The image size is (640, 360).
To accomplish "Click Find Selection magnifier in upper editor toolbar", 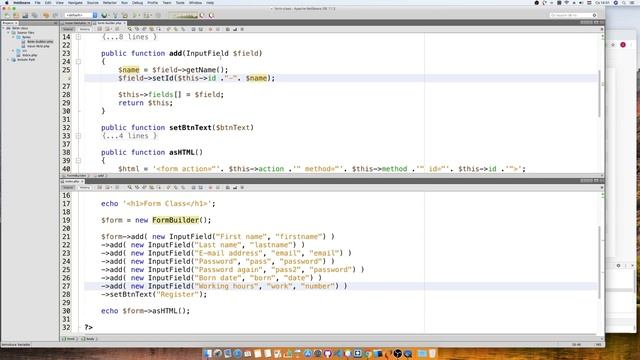I will pos(130,29).
